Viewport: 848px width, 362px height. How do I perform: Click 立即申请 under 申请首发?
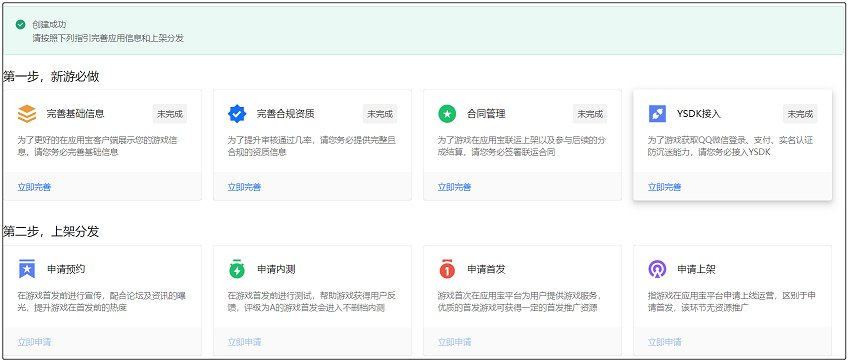click(454, 342)
